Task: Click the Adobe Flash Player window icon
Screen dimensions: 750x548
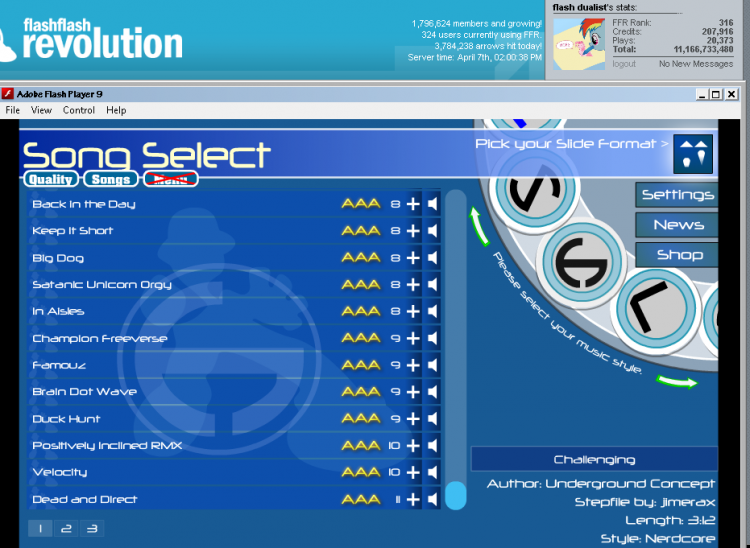Action: point(8,94)
